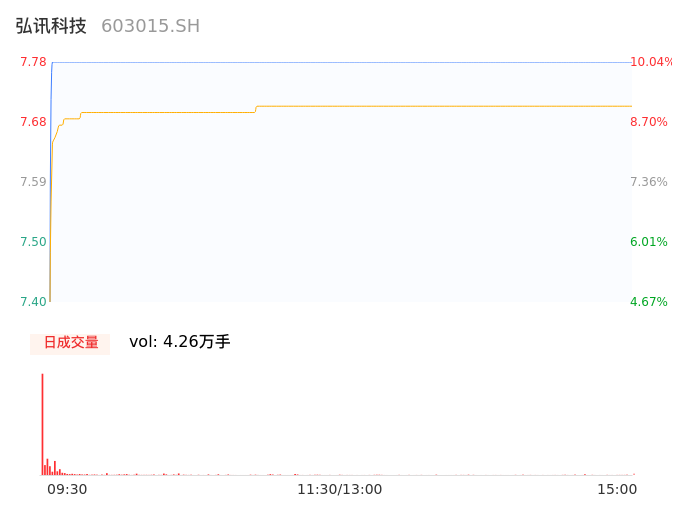Image resolution: width=686 pixels, height=524 pixels.
Task: Select the 日成交量 volume tab
Action: (x=70, y=343)
